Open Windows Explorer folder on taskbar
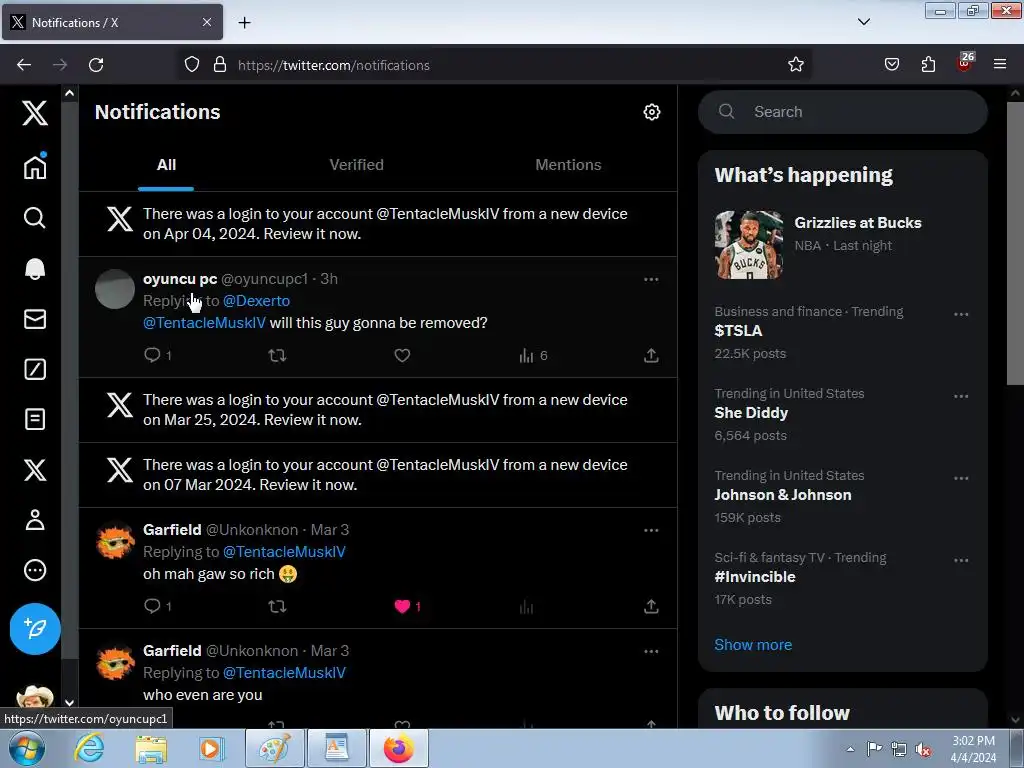Screen dimensions: 1024x768 pyautogui.click(x=151, y=748)
